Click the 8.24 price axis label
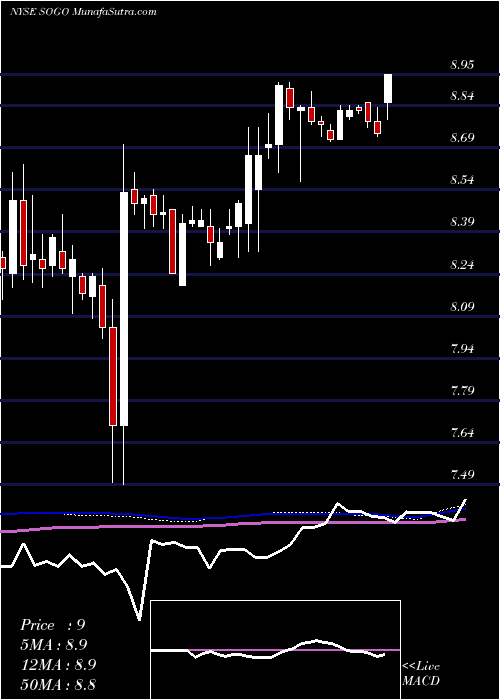This screenshot has width=500, height=700. (x=462, y=265)
